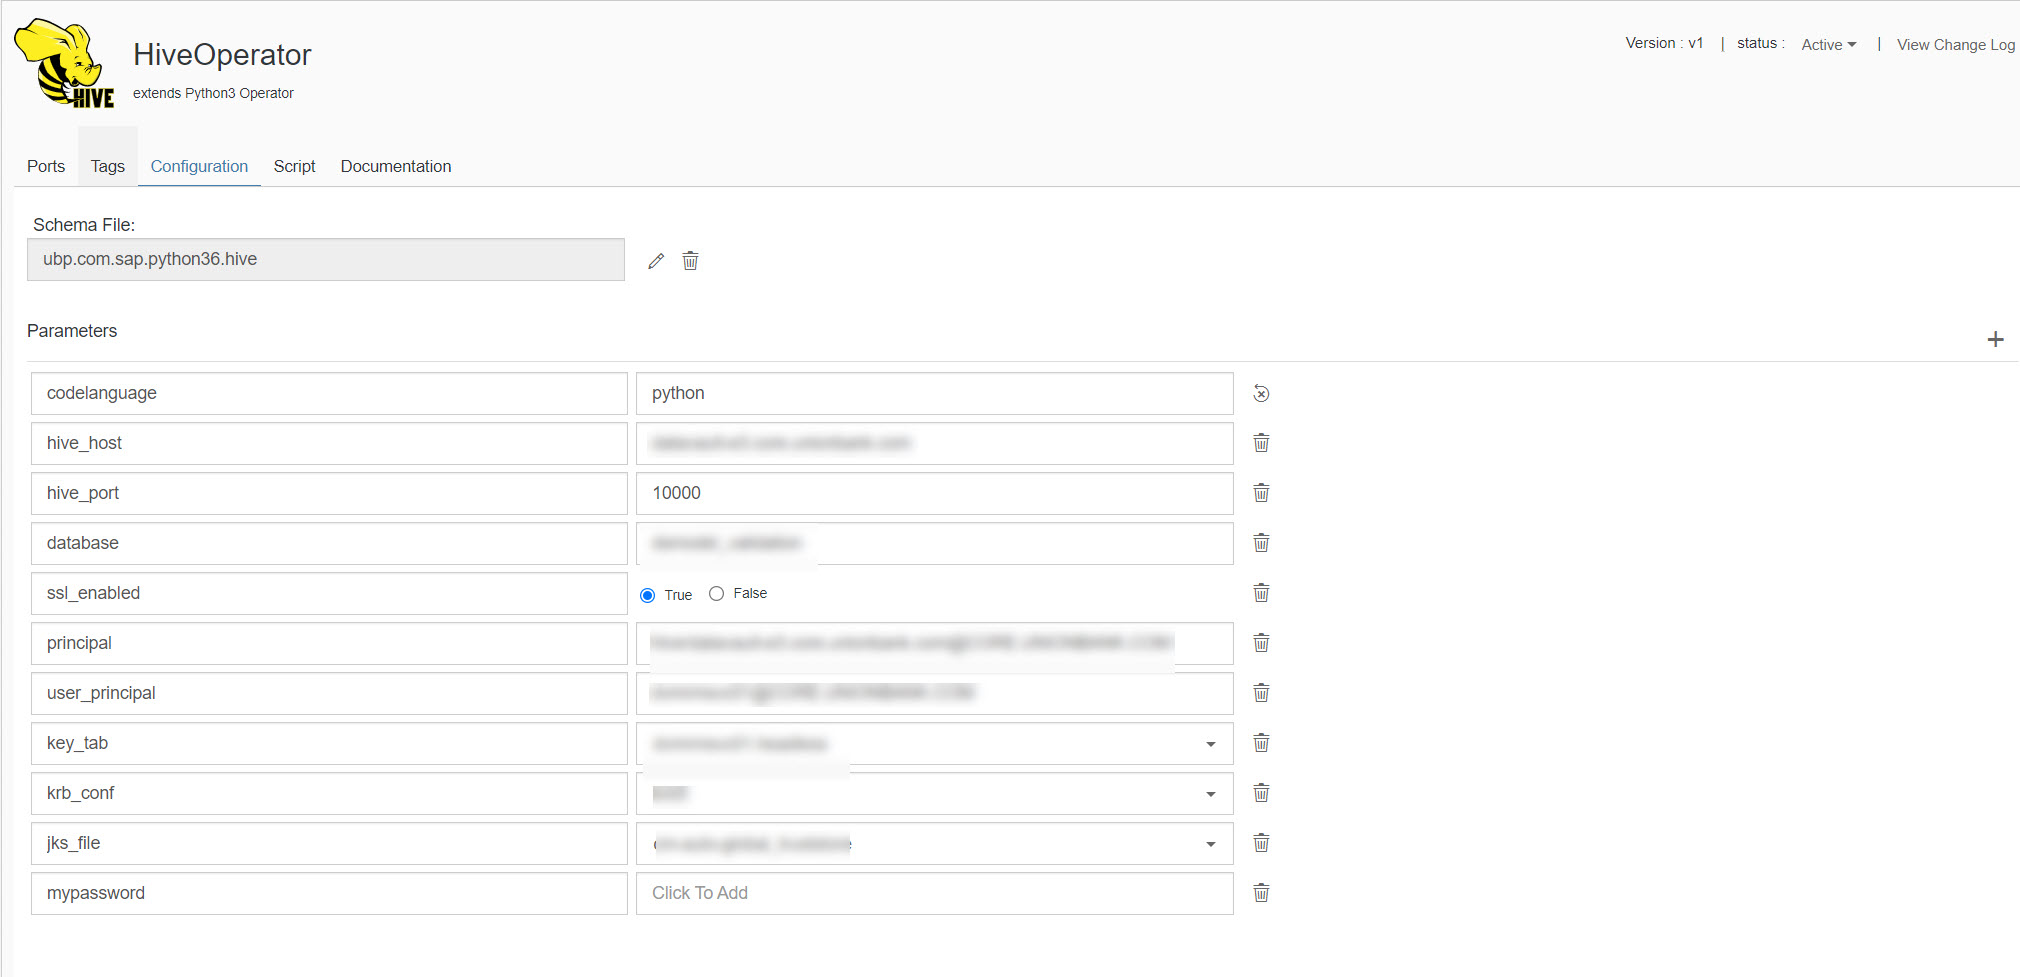
Task: Select the Configuration tab
Action: tap(199, 166)
